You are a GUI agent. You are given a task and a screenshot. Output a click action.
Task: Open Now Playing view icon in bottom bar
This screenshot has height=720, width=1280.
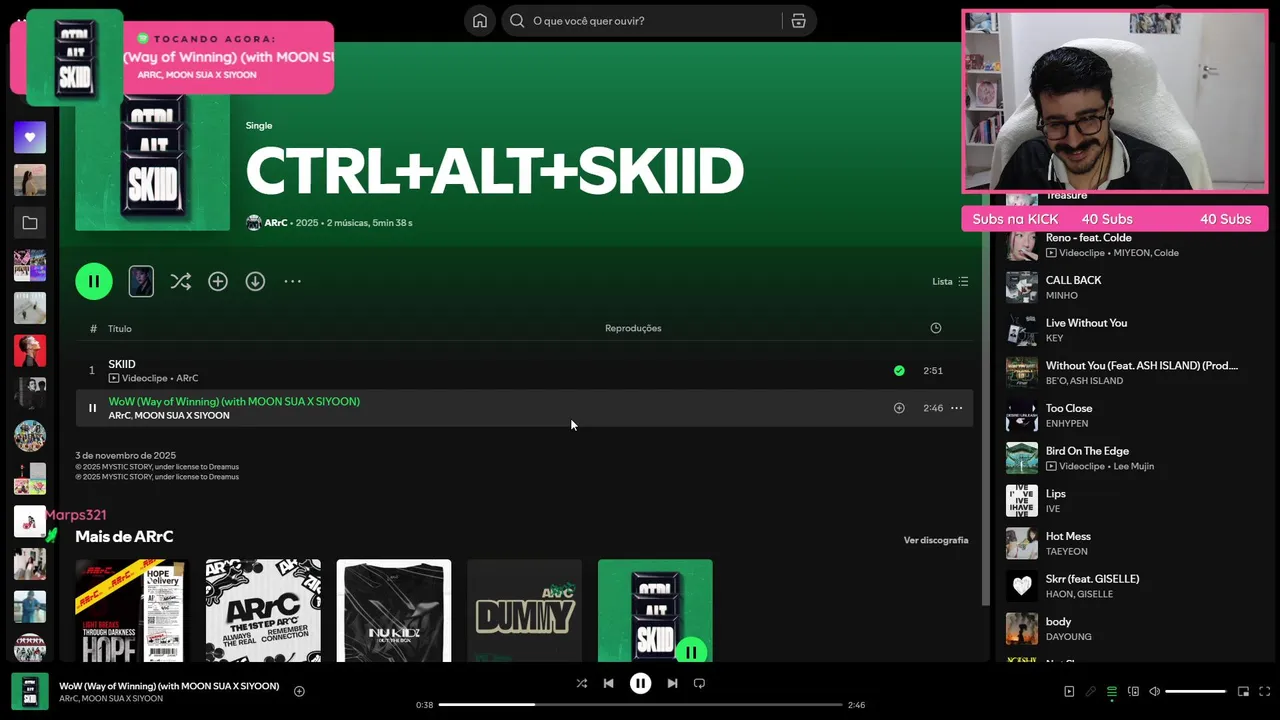point(1069,691)
